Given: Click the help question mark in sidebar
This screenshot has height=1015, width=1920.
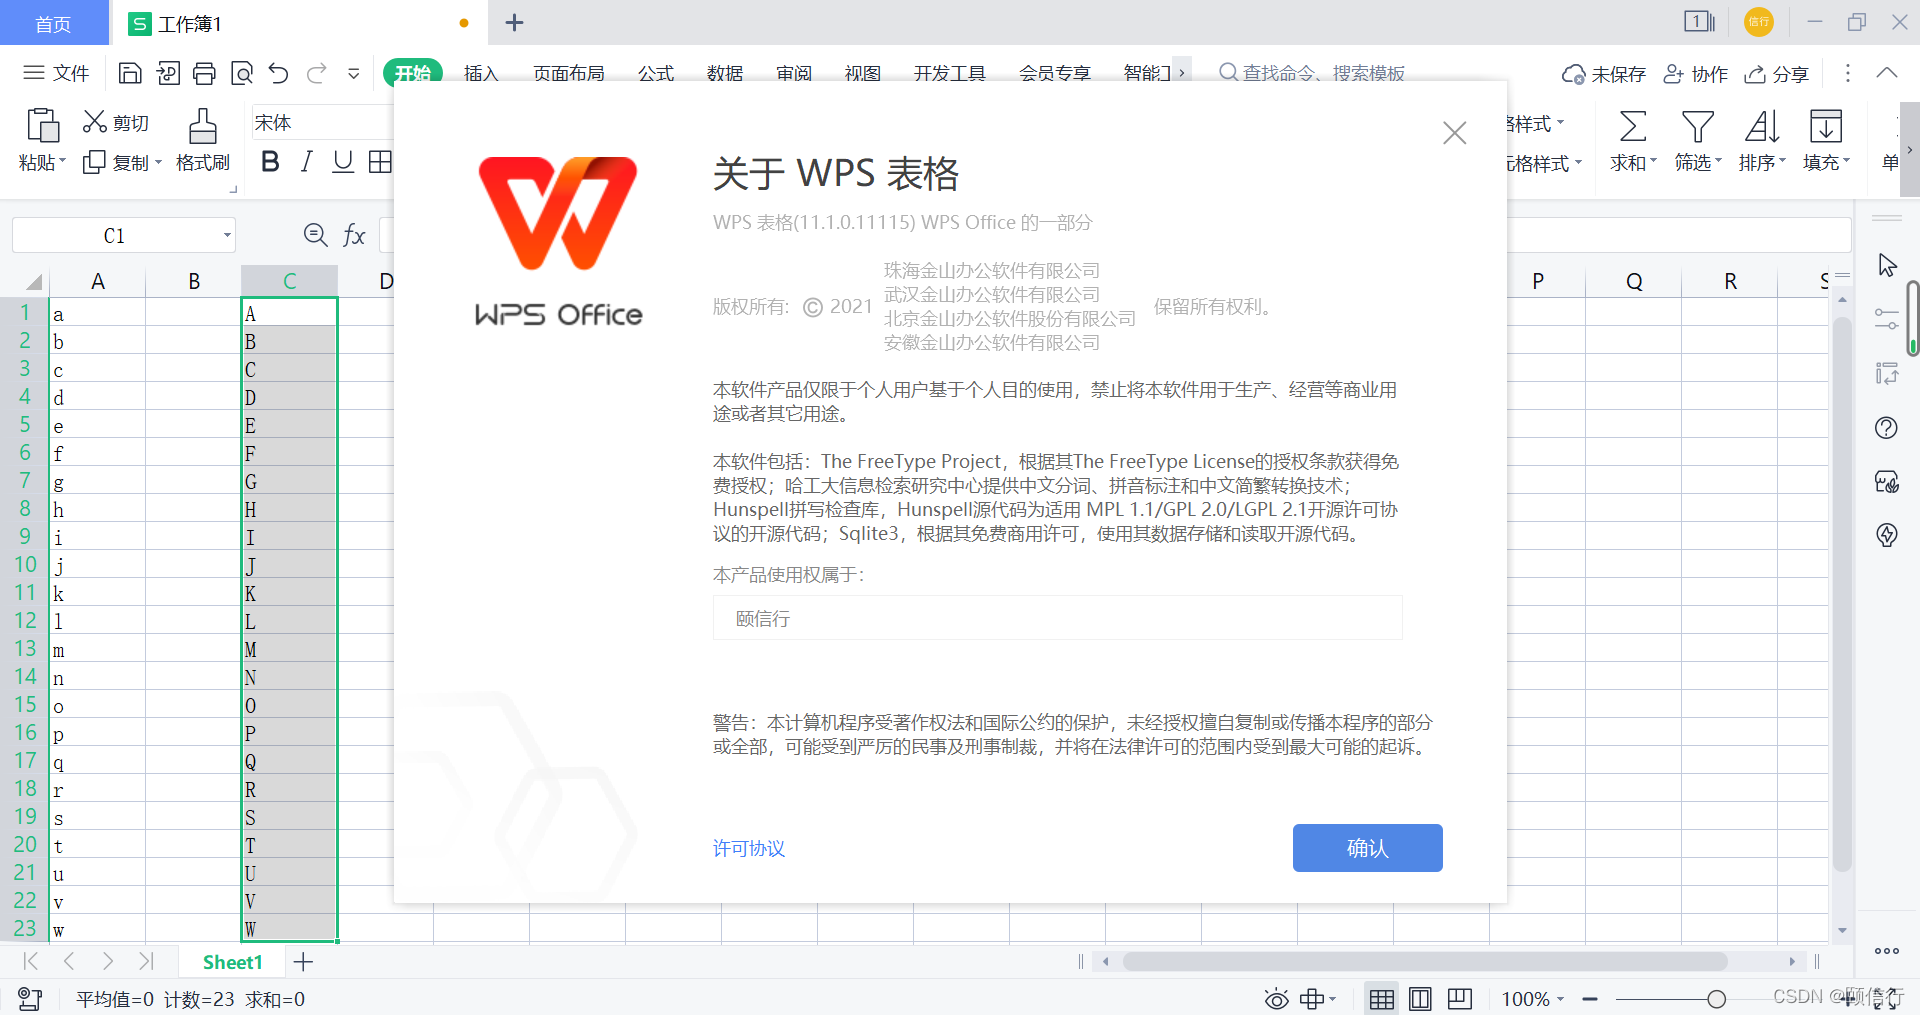Looking at the screenshot, I should click(1886, 428).
